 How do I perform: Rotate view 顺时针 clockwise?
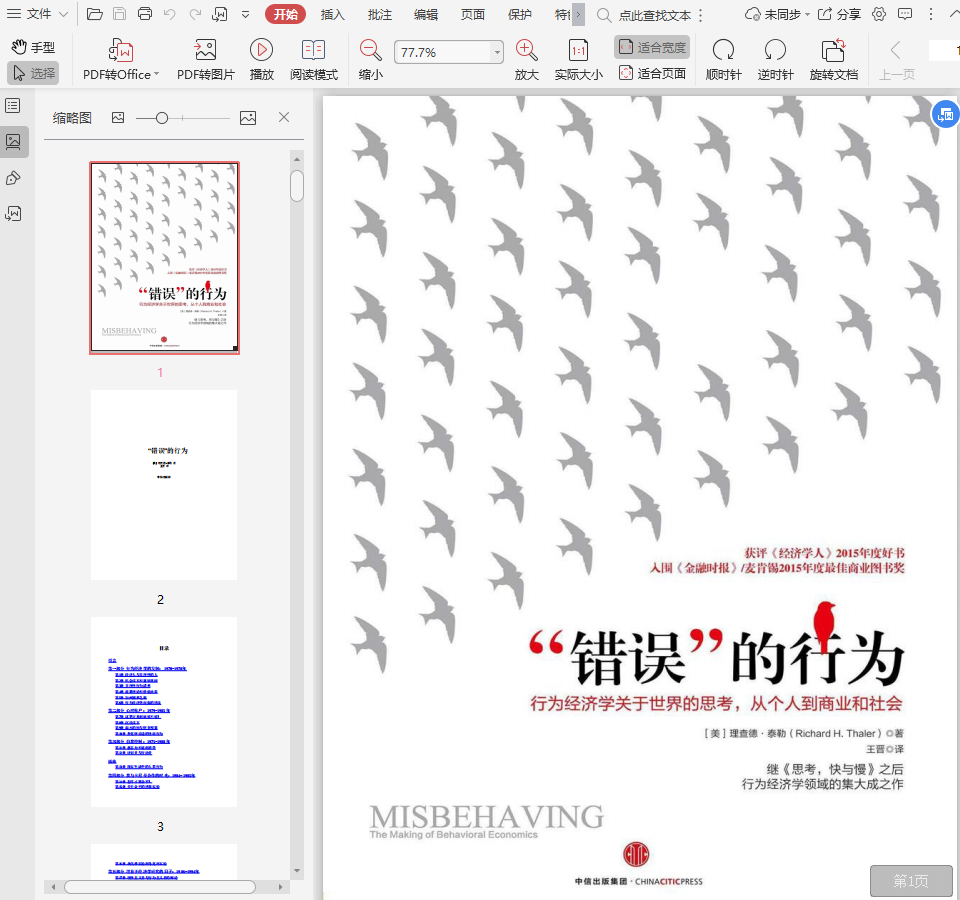coord(723,59)
